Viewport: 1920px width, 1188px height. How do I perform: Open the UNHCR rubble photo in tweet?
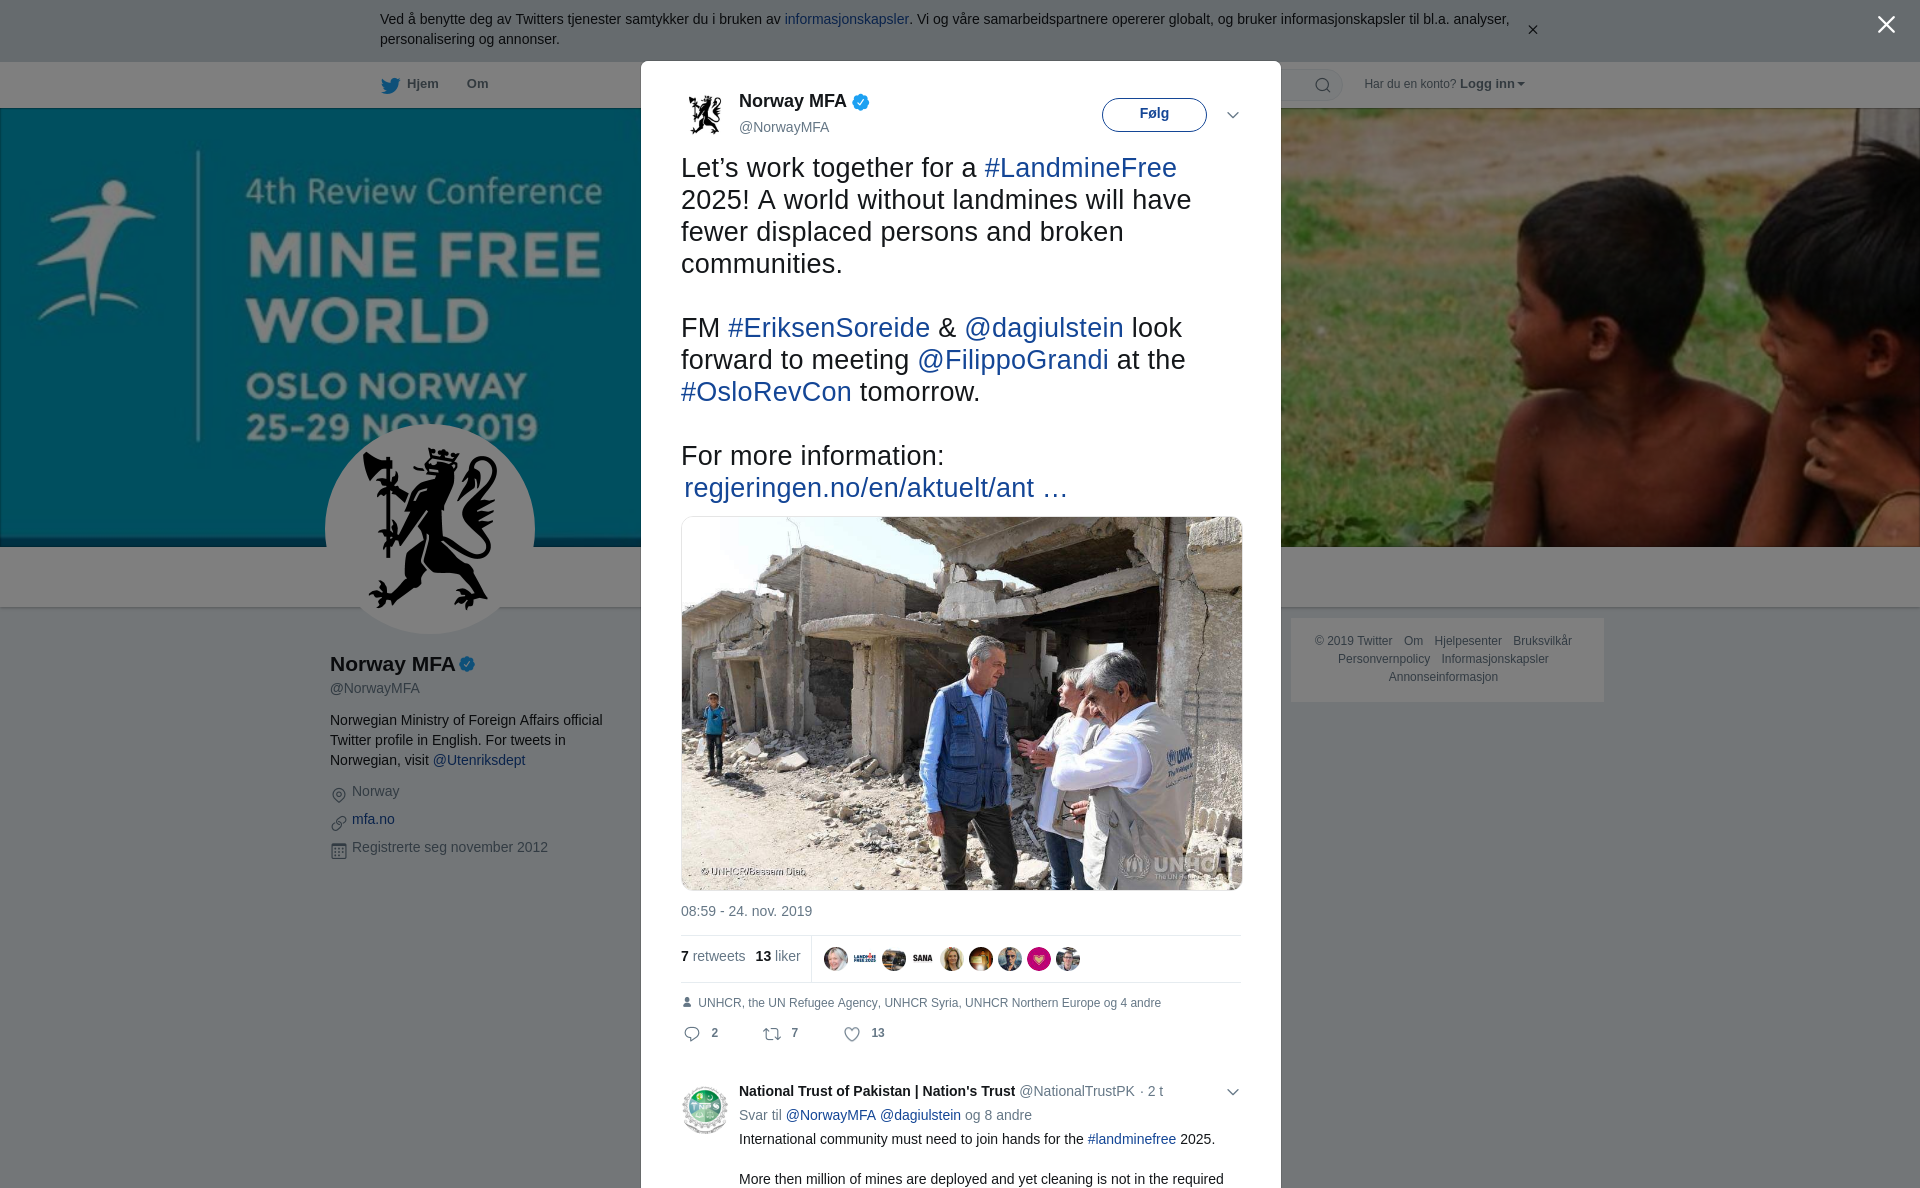[x=962, y=703]
